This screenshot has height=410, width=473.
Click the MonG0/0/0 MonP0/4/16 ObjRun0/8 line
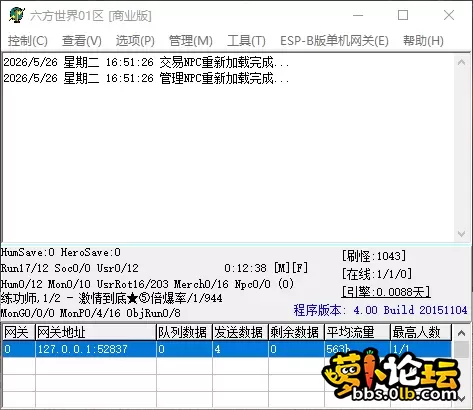pyautogui.click(x=91, y=313)
